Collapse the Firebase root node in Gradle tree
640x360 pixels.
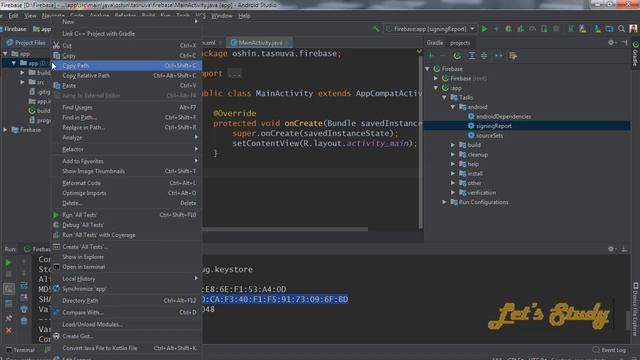(x=427, y=69)
